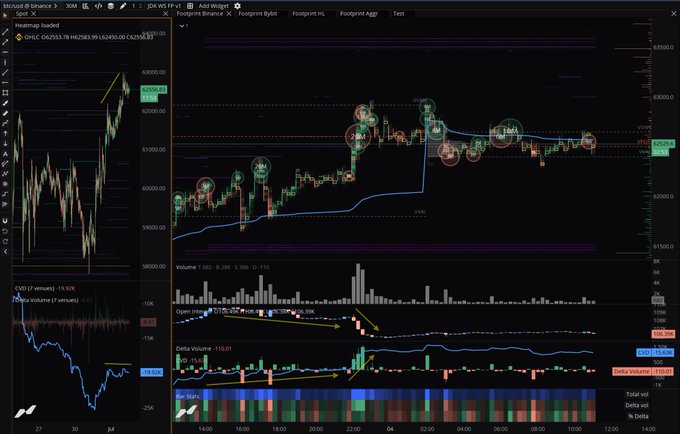Open the layout grid icon next to Add Widget
The image size is (680, 434).
(190, 6)
